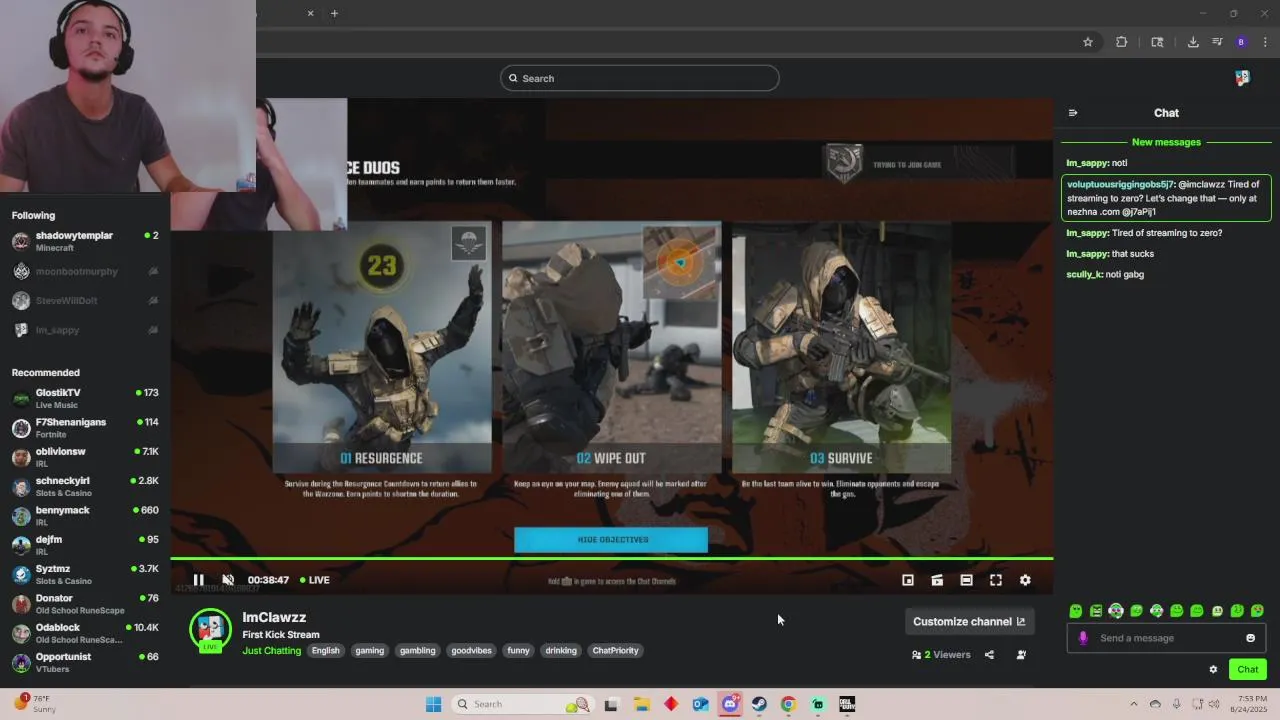Open Chrome three-dot menu

1265,42
